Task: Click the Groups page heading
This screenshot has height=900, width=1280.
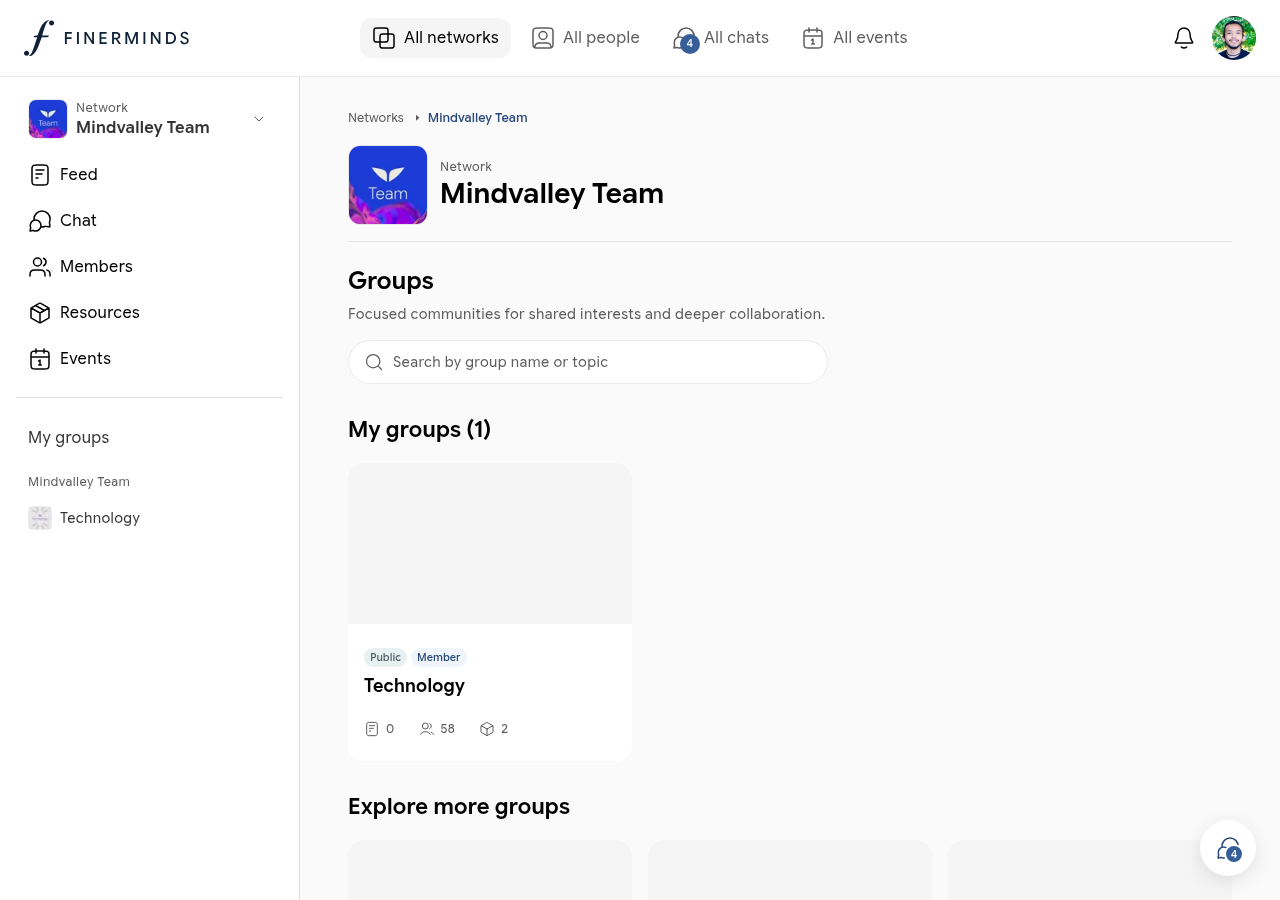Action: [x=391, y=280]
